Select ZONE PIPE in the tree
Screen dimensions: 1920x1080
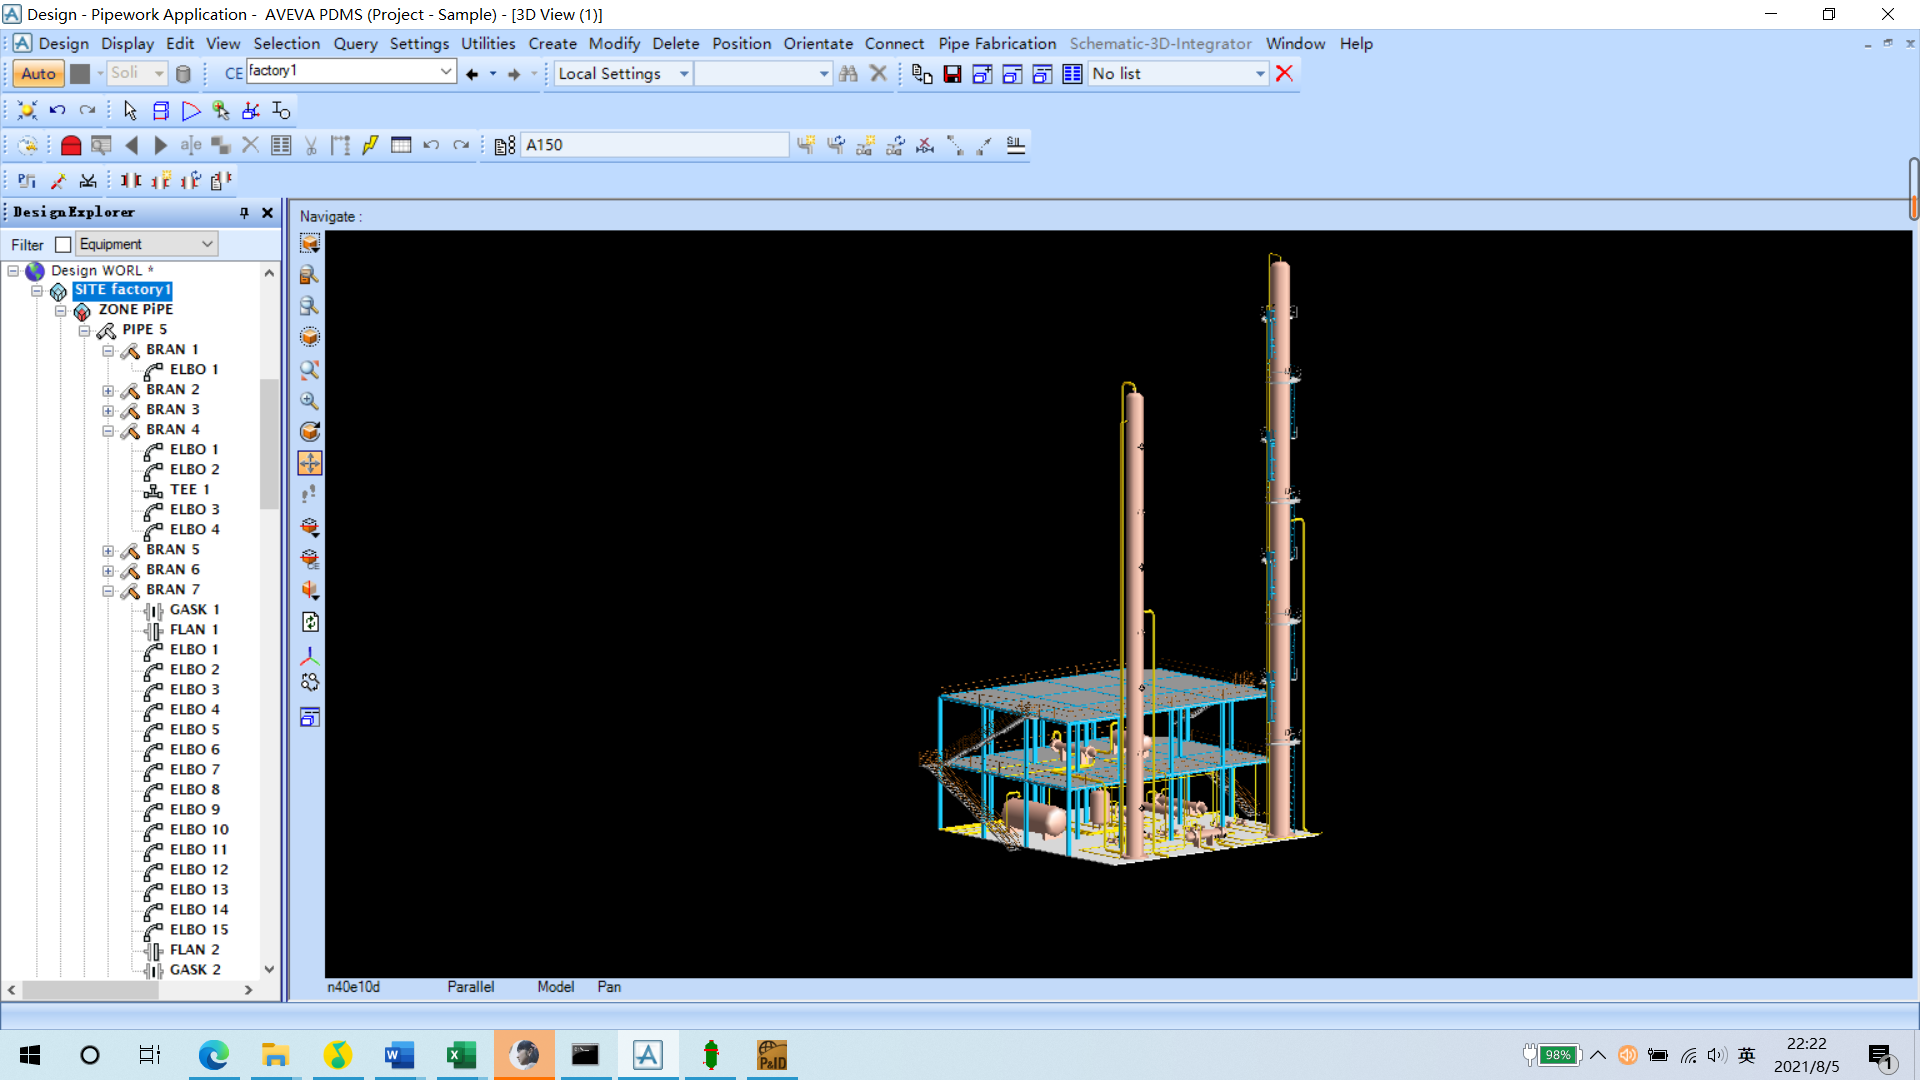tap(136, 310)
